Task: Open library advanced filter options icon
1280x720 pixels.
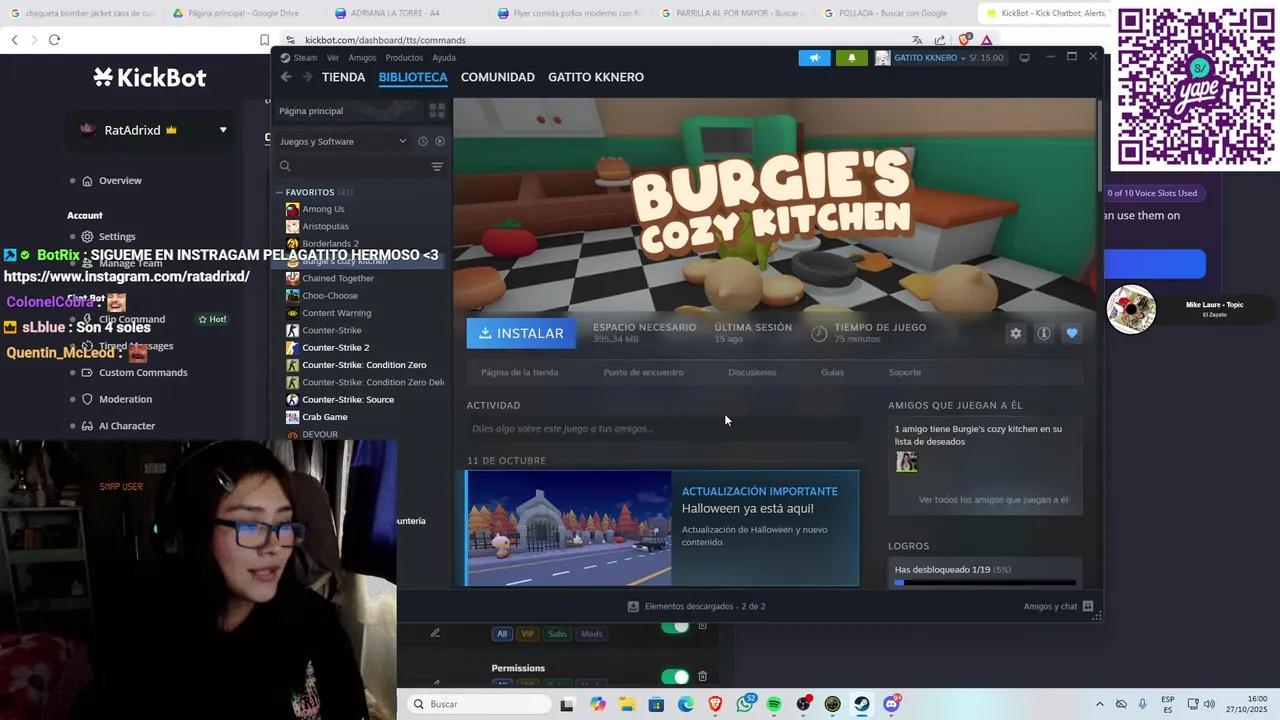Action: 437,166
